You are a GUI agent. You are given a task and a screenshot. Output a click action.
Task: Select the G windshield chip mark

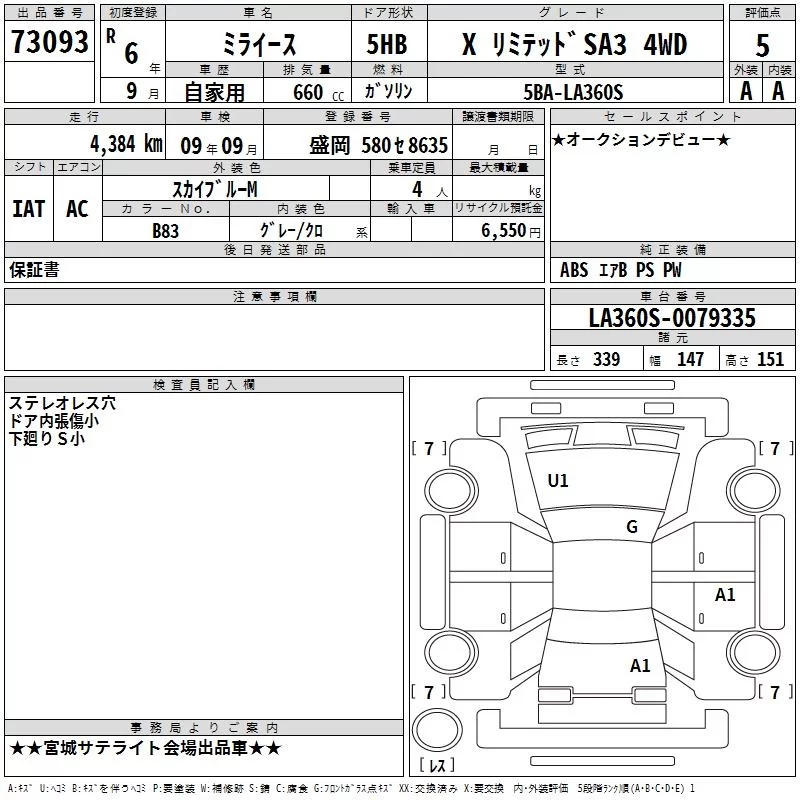click(631, 527)
